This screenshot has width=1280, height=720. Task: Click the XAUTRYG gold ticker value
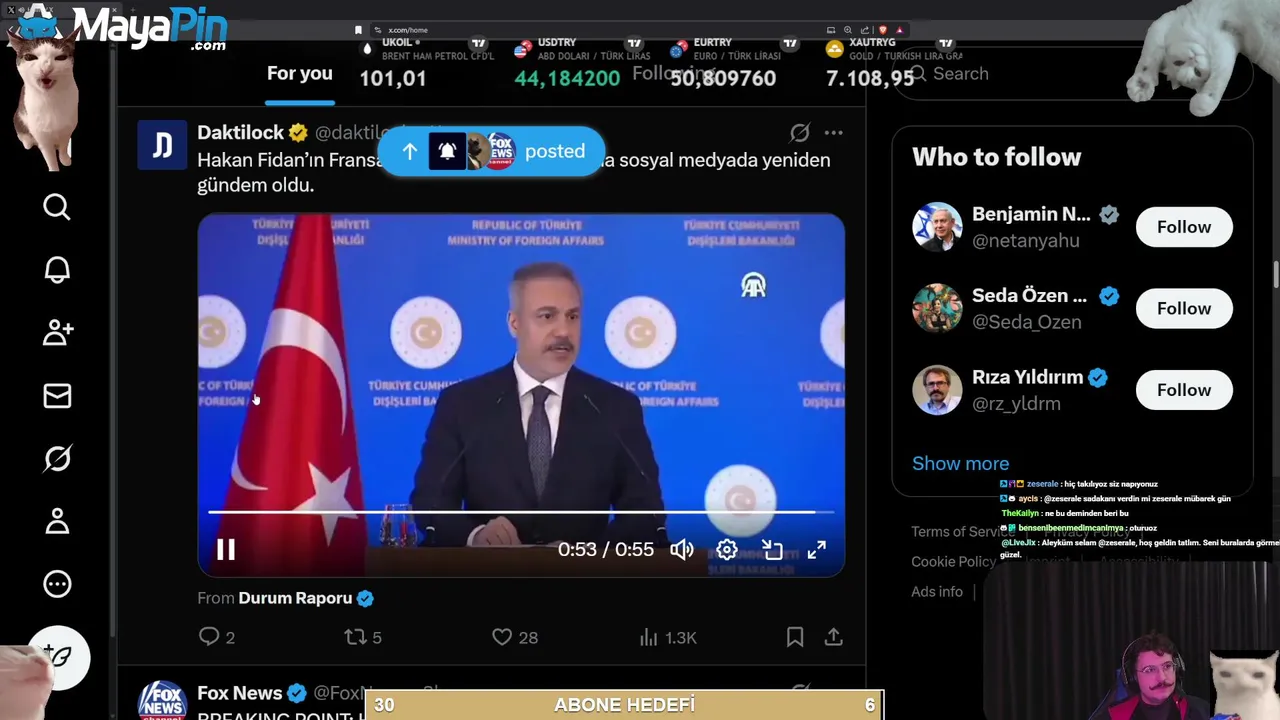coord(870,78)
